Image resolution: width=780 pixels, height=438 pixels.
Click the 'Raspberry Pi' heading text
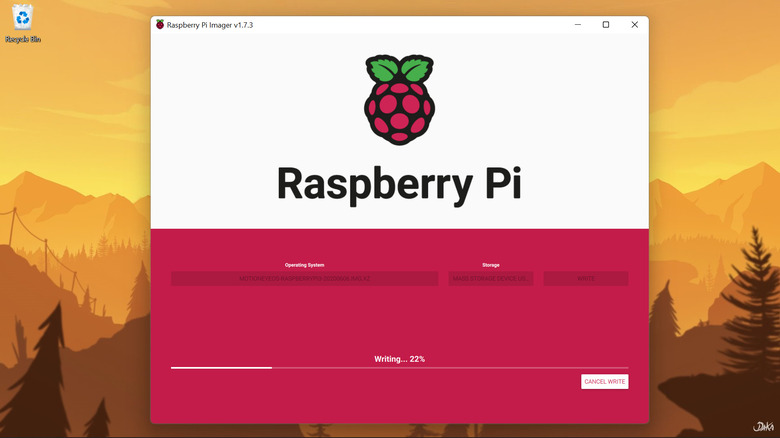coord(399,185)
